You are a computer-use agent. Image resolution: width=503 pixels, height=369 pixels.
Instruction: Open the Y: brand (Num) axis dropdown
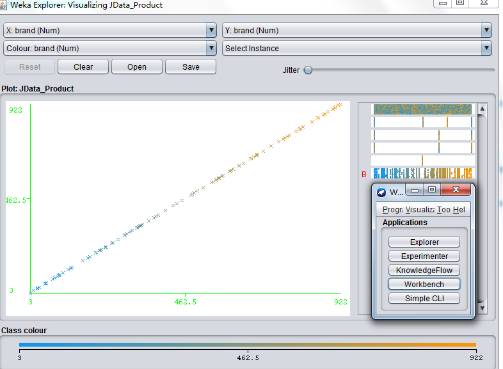click(357, 30)
